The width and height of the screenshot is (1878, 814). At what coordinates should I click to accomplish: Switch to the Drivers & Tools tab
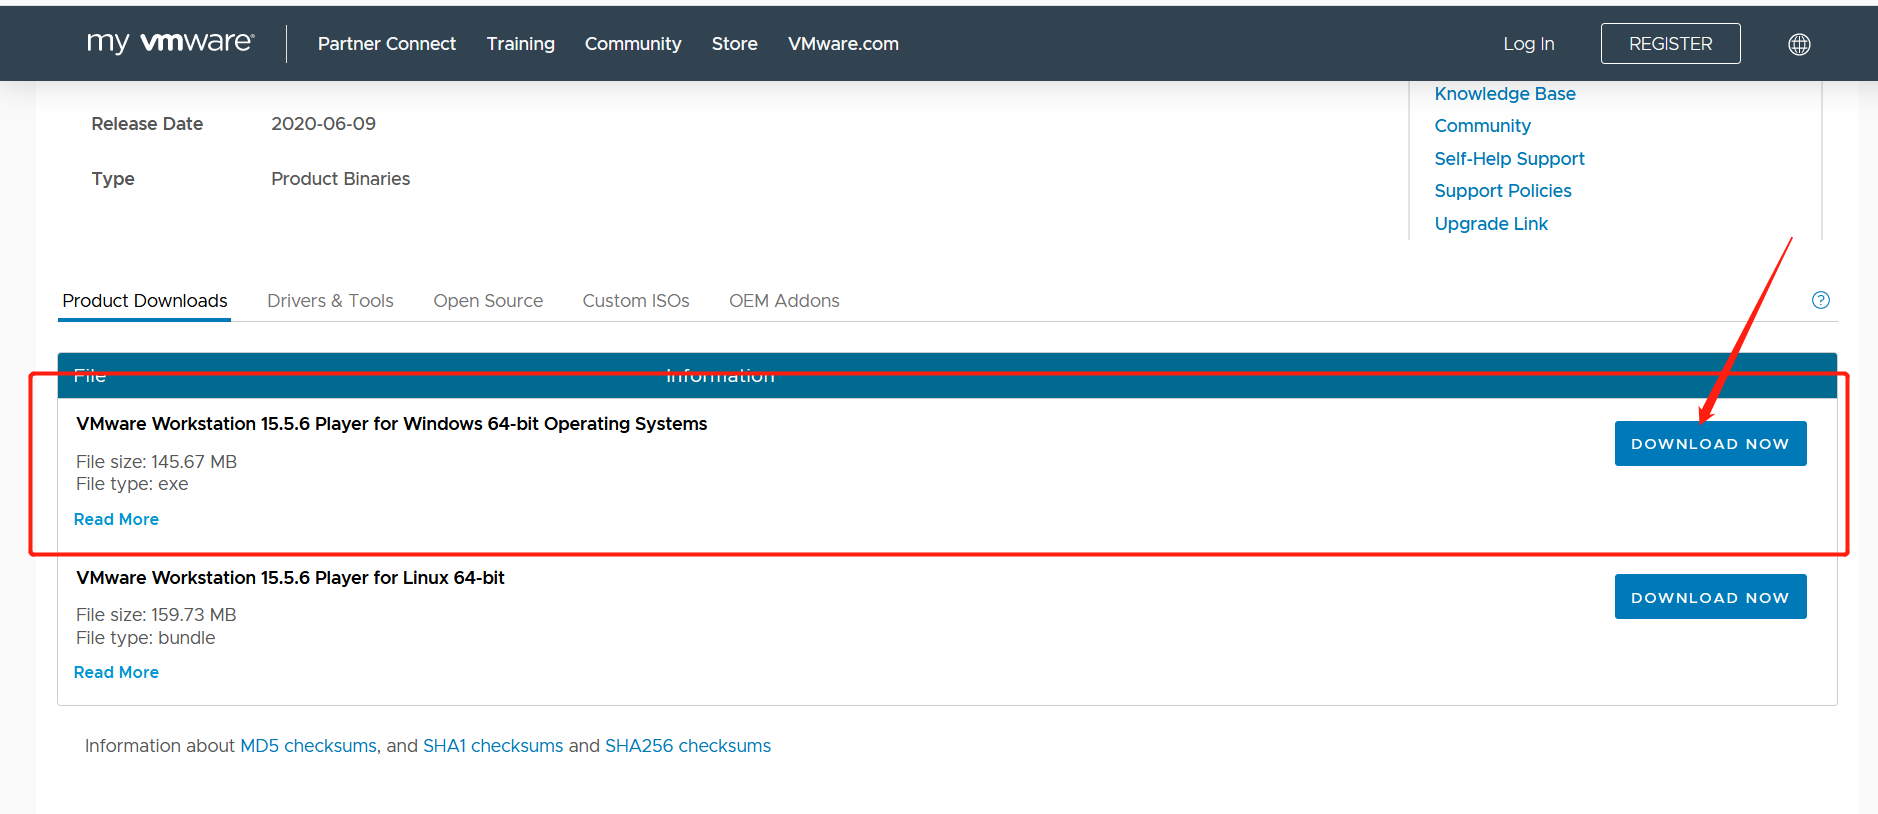[330, 301]
